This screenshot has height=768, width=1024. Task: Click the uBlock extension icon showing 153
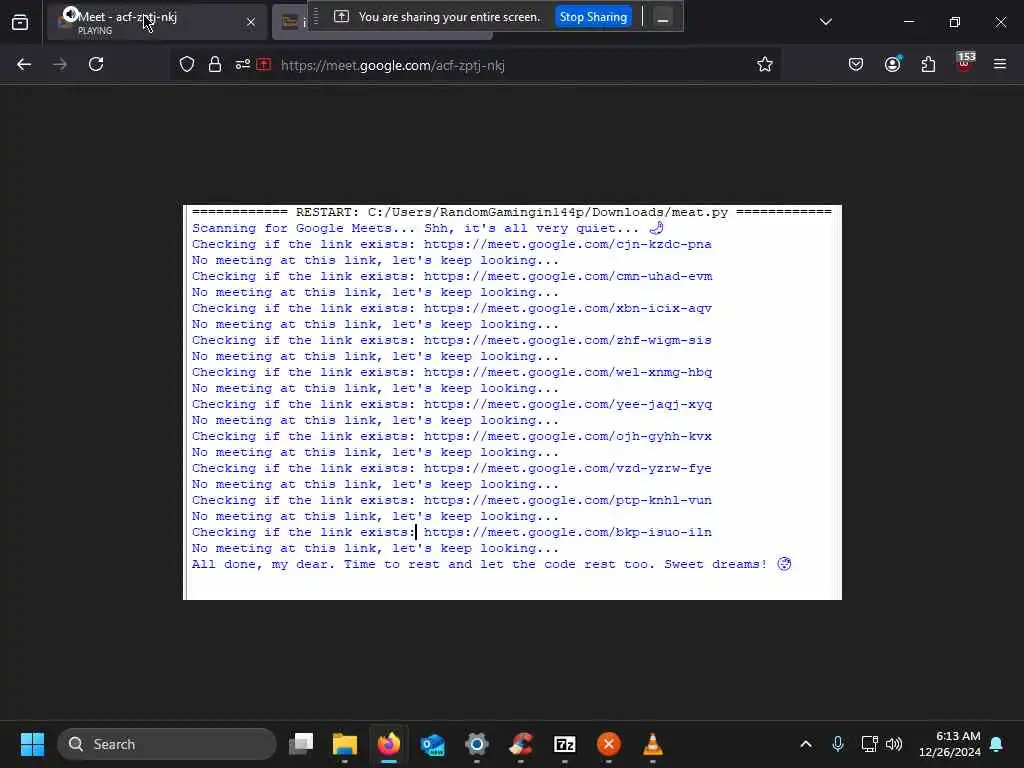pos(965,63)
